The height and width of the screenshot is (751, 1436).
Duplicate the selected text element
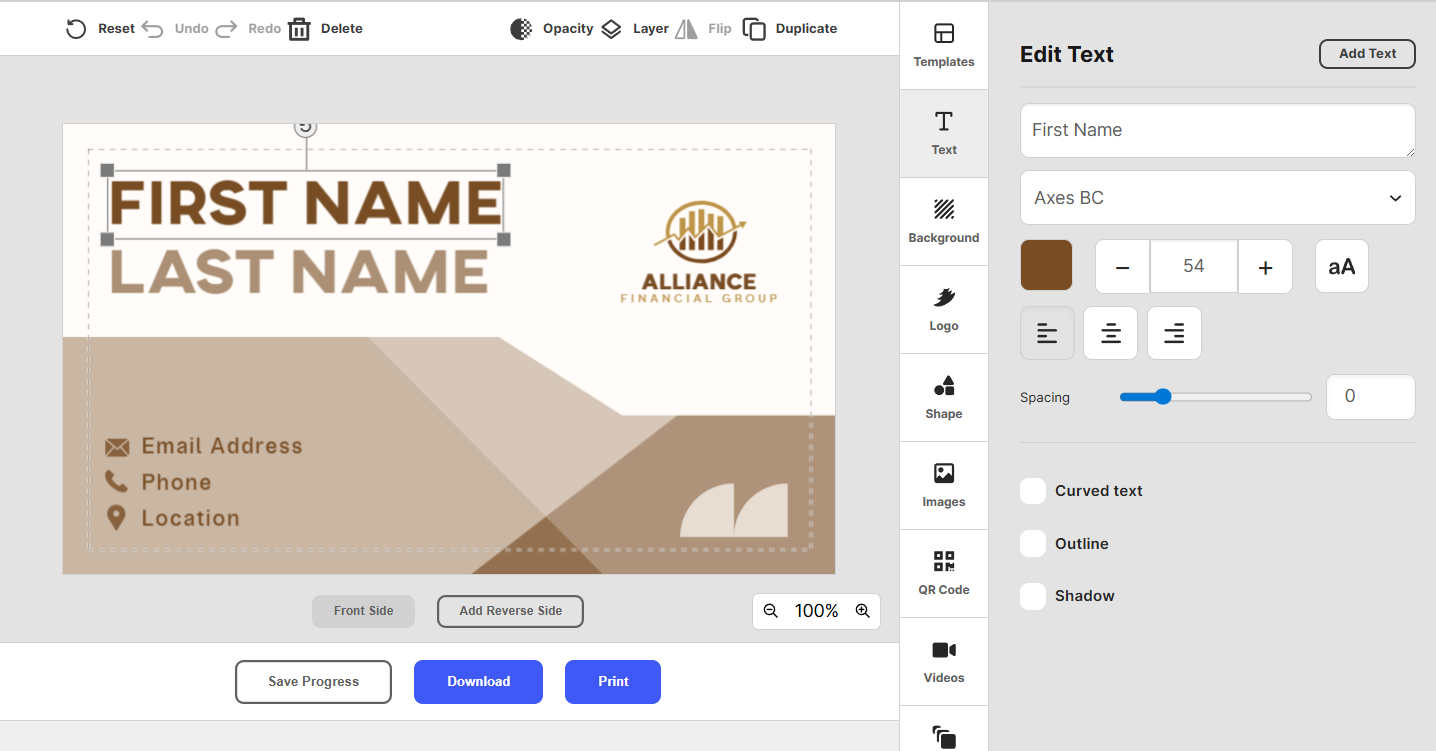(790, 29)
